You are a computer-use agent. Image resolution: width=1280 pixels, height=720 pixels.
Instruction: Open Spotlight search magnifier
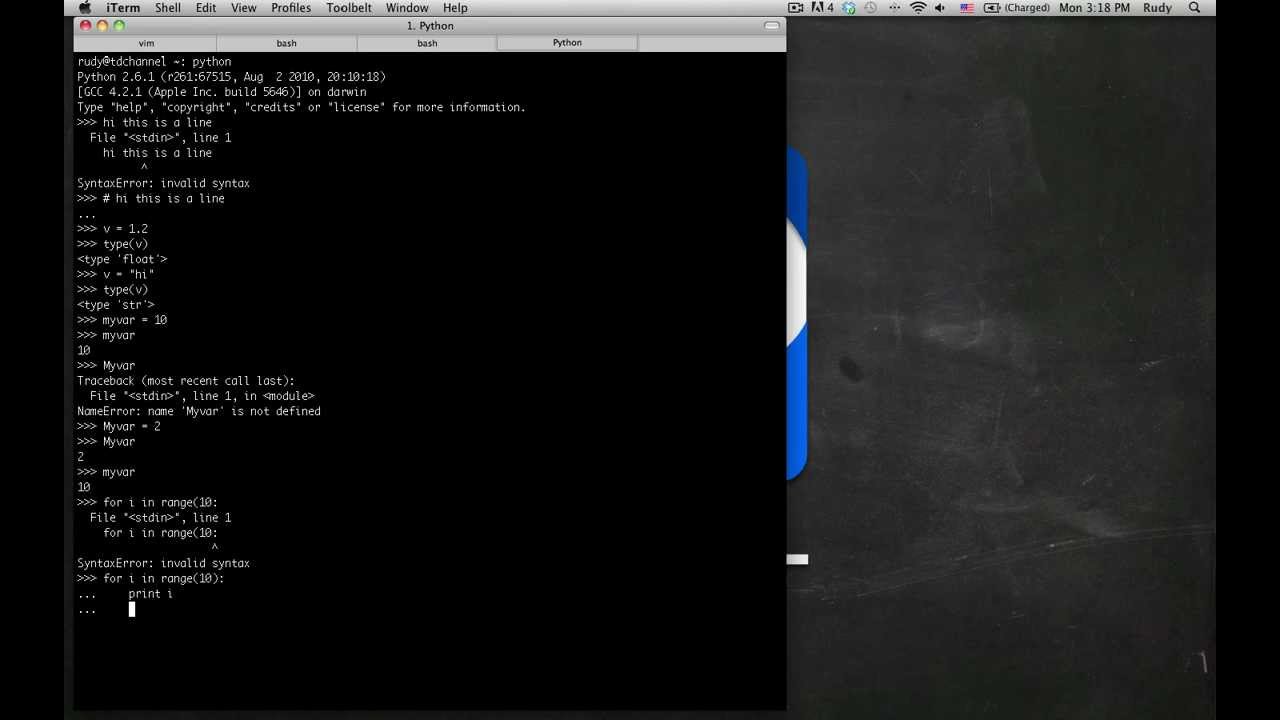1194,8
